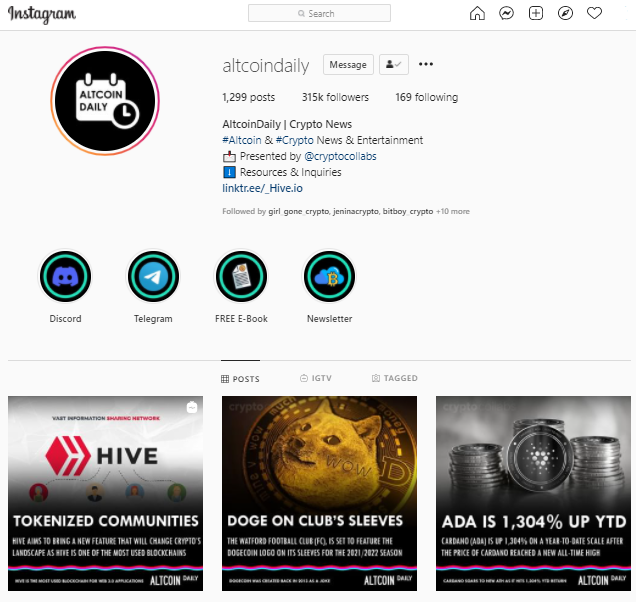Open the FREE E-Book highlight
This screenshot has height=602, width=636.
pos(241,277)
